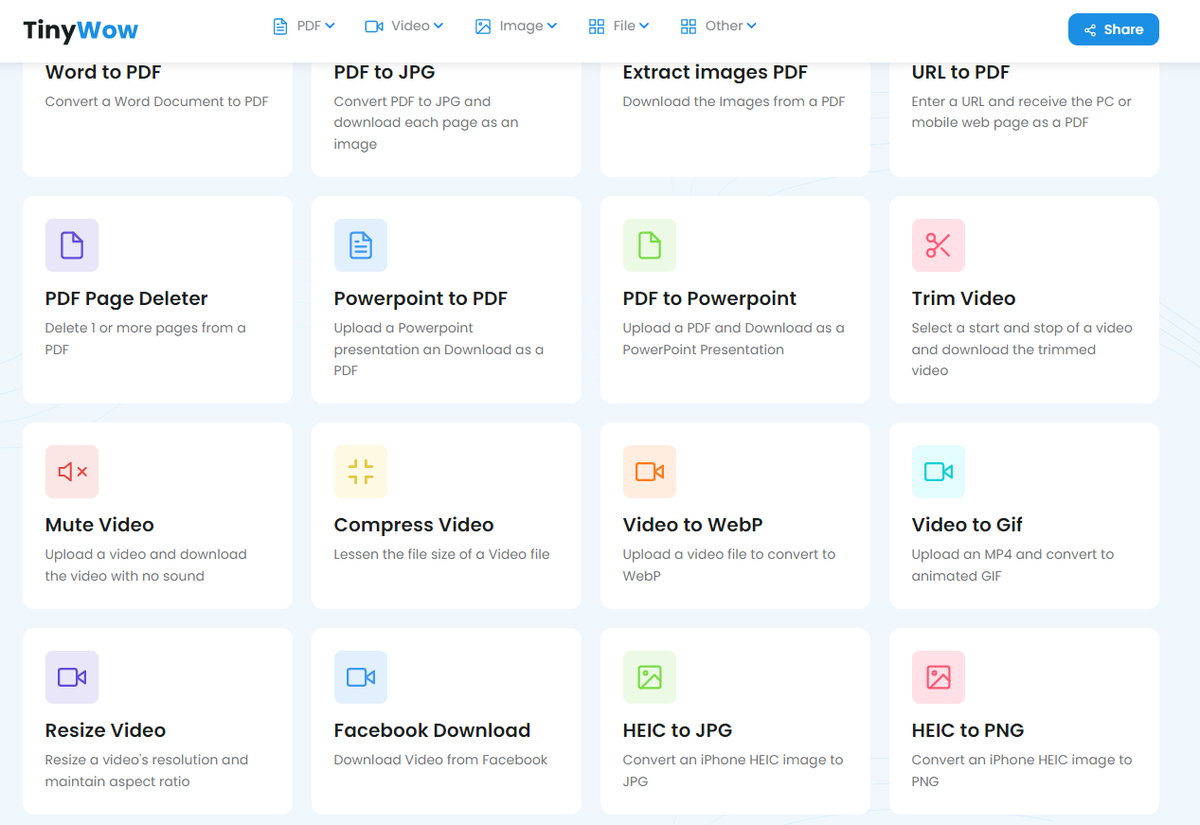Click the Mute Video speaker icon
The image size is (1200, 825).
tap(72, 471)
